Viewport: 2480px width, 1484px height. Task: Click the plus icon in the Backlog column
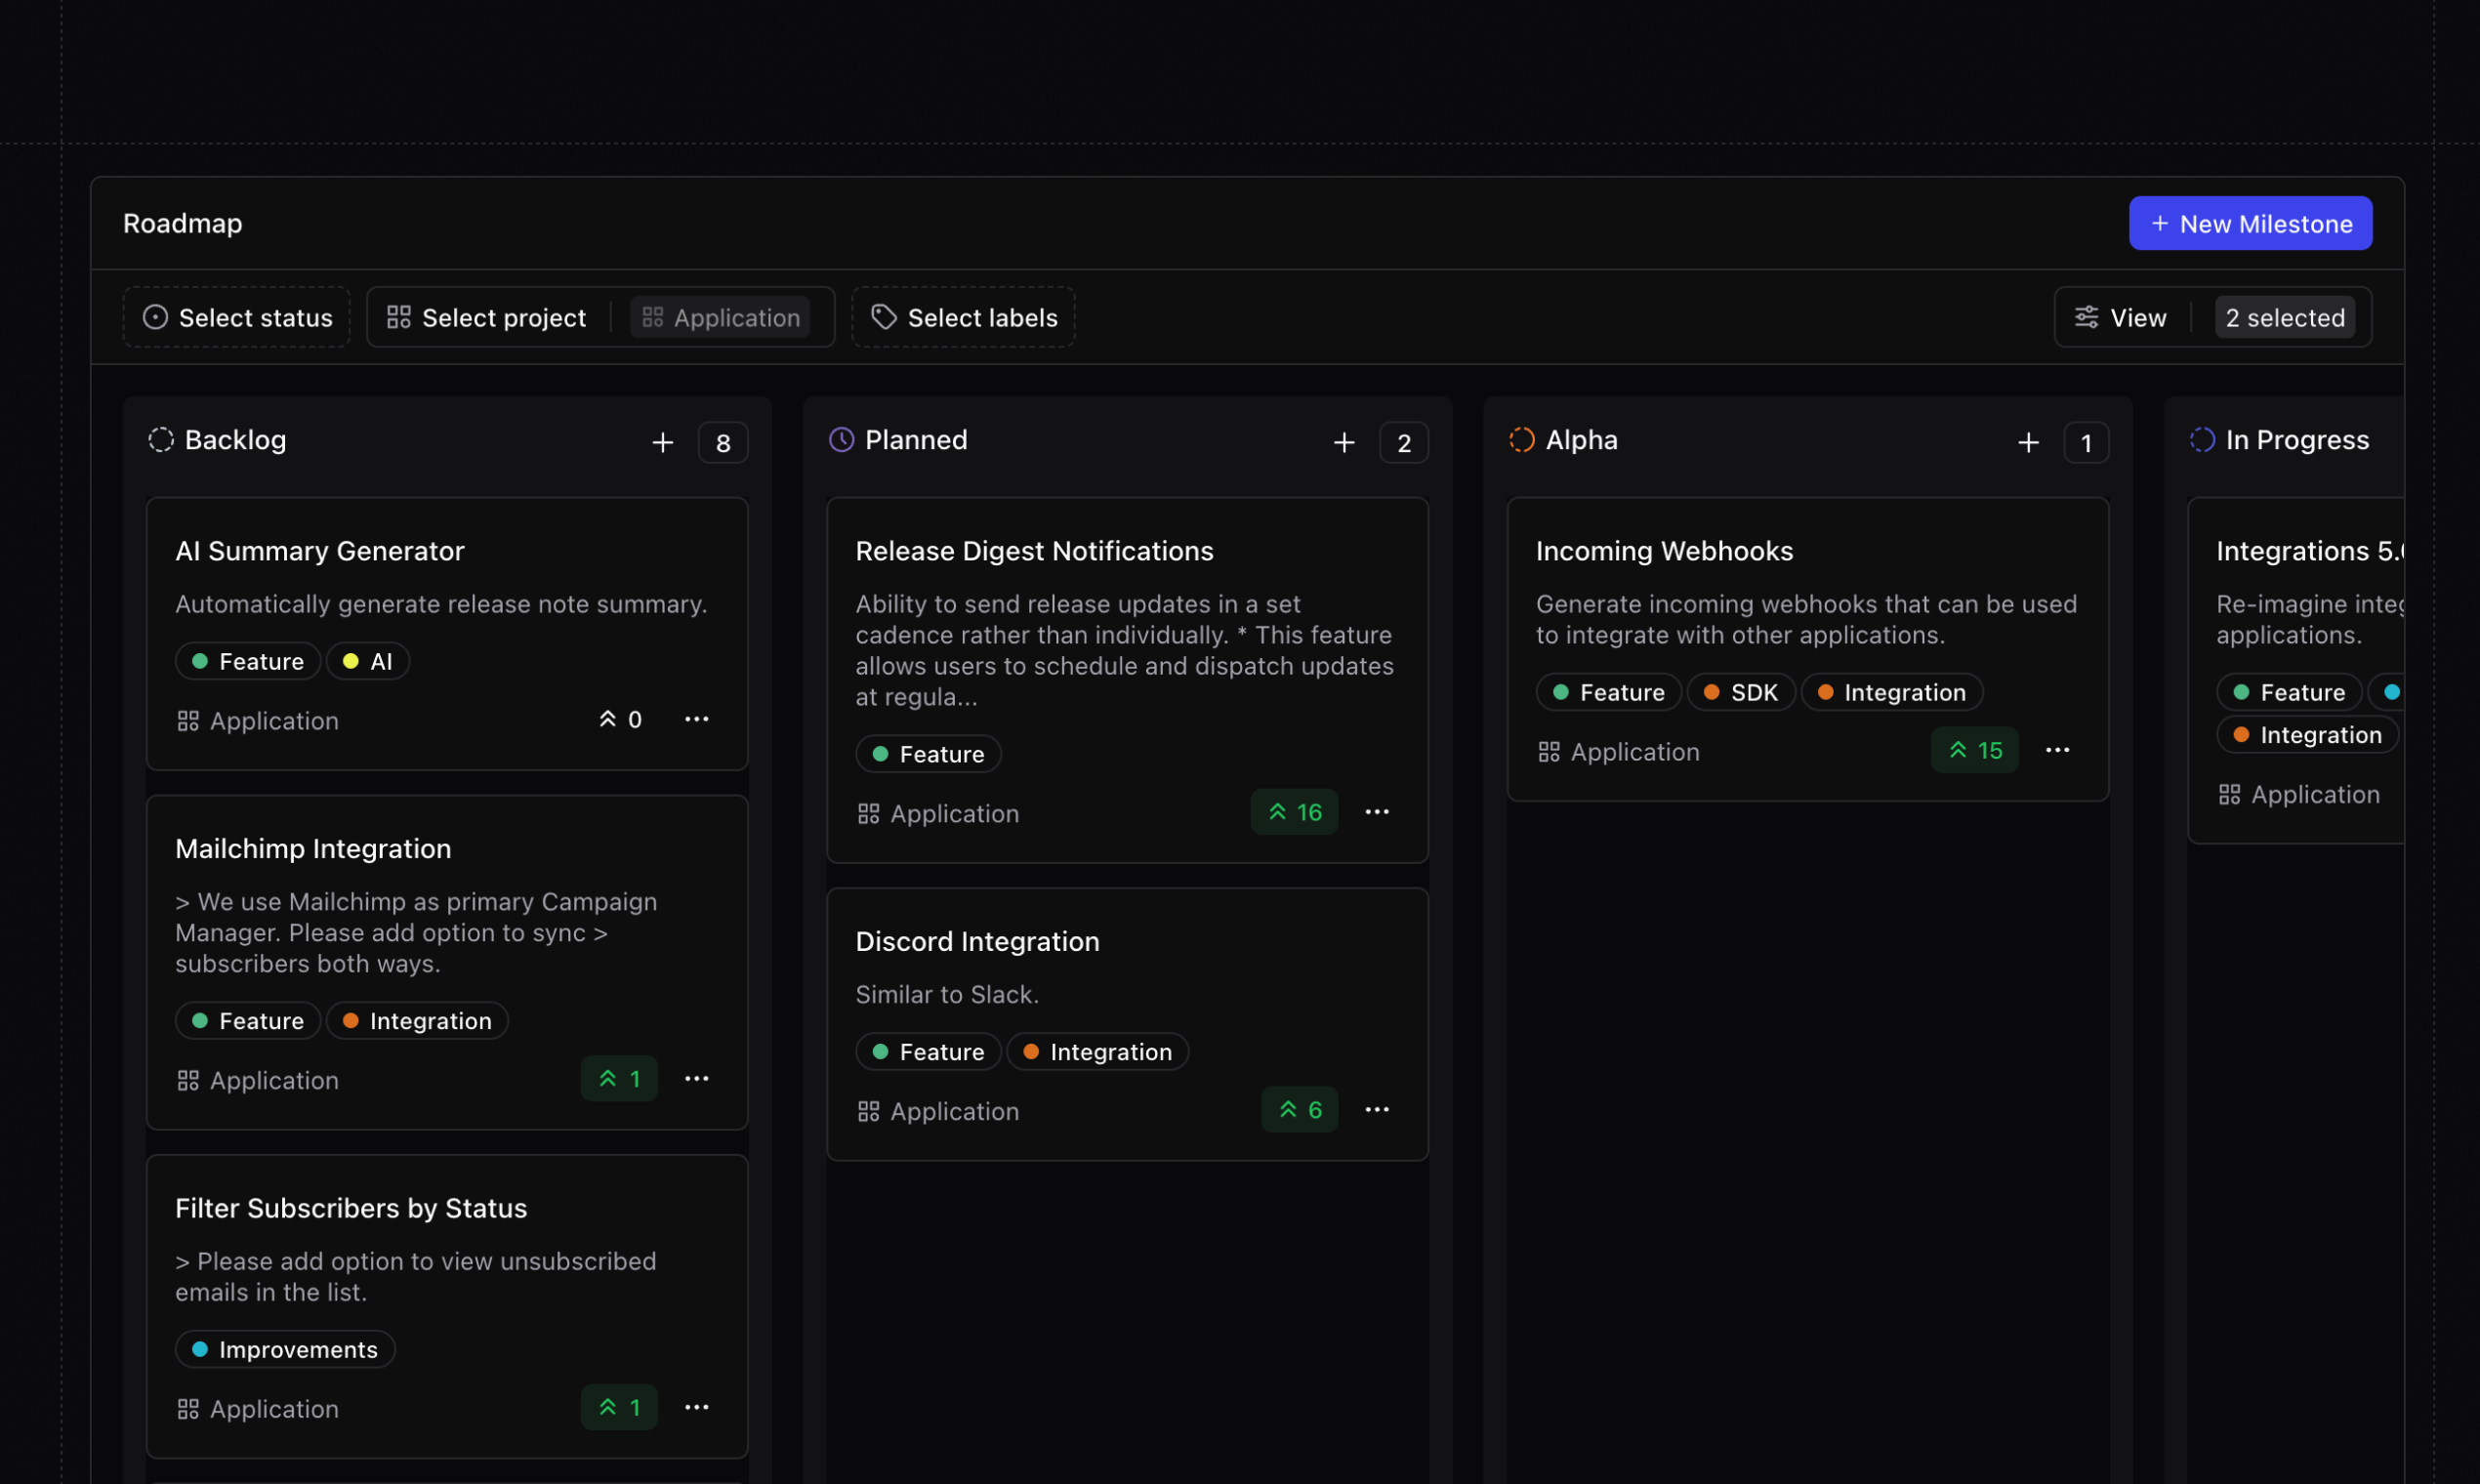(x=663, y=442)
